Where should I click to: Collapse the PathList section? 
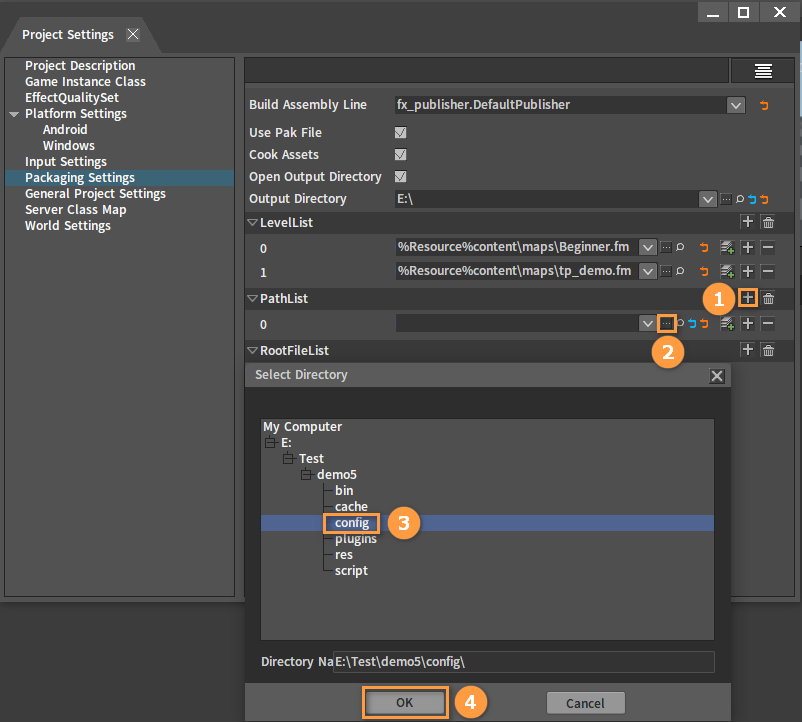(x=252, y=298)
